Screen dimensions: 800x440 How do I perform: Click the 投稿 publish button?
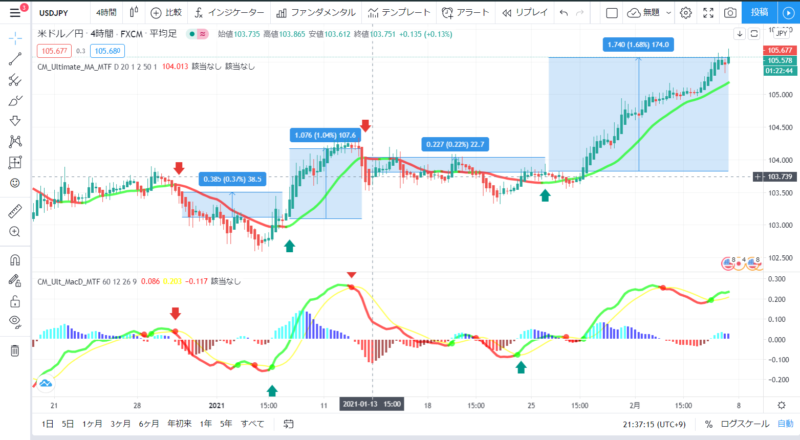[x=759, y=12]
